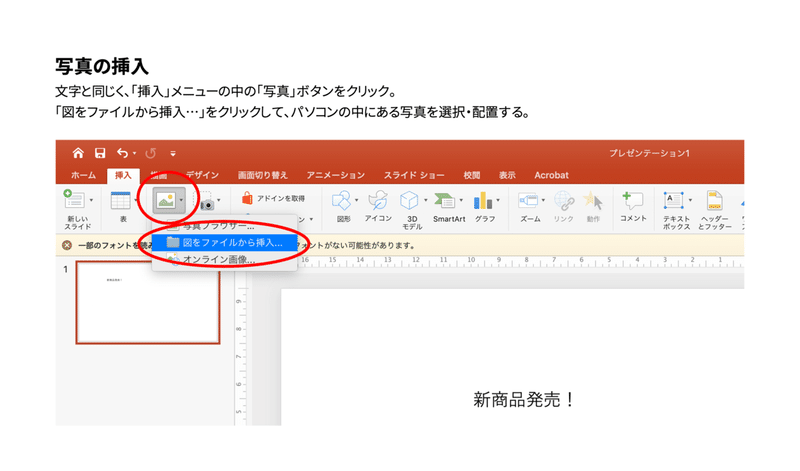This screenshot has height=471, width=800.
Task: Click the Zoom (ズーム) icon
Action: tap(528, 200)
